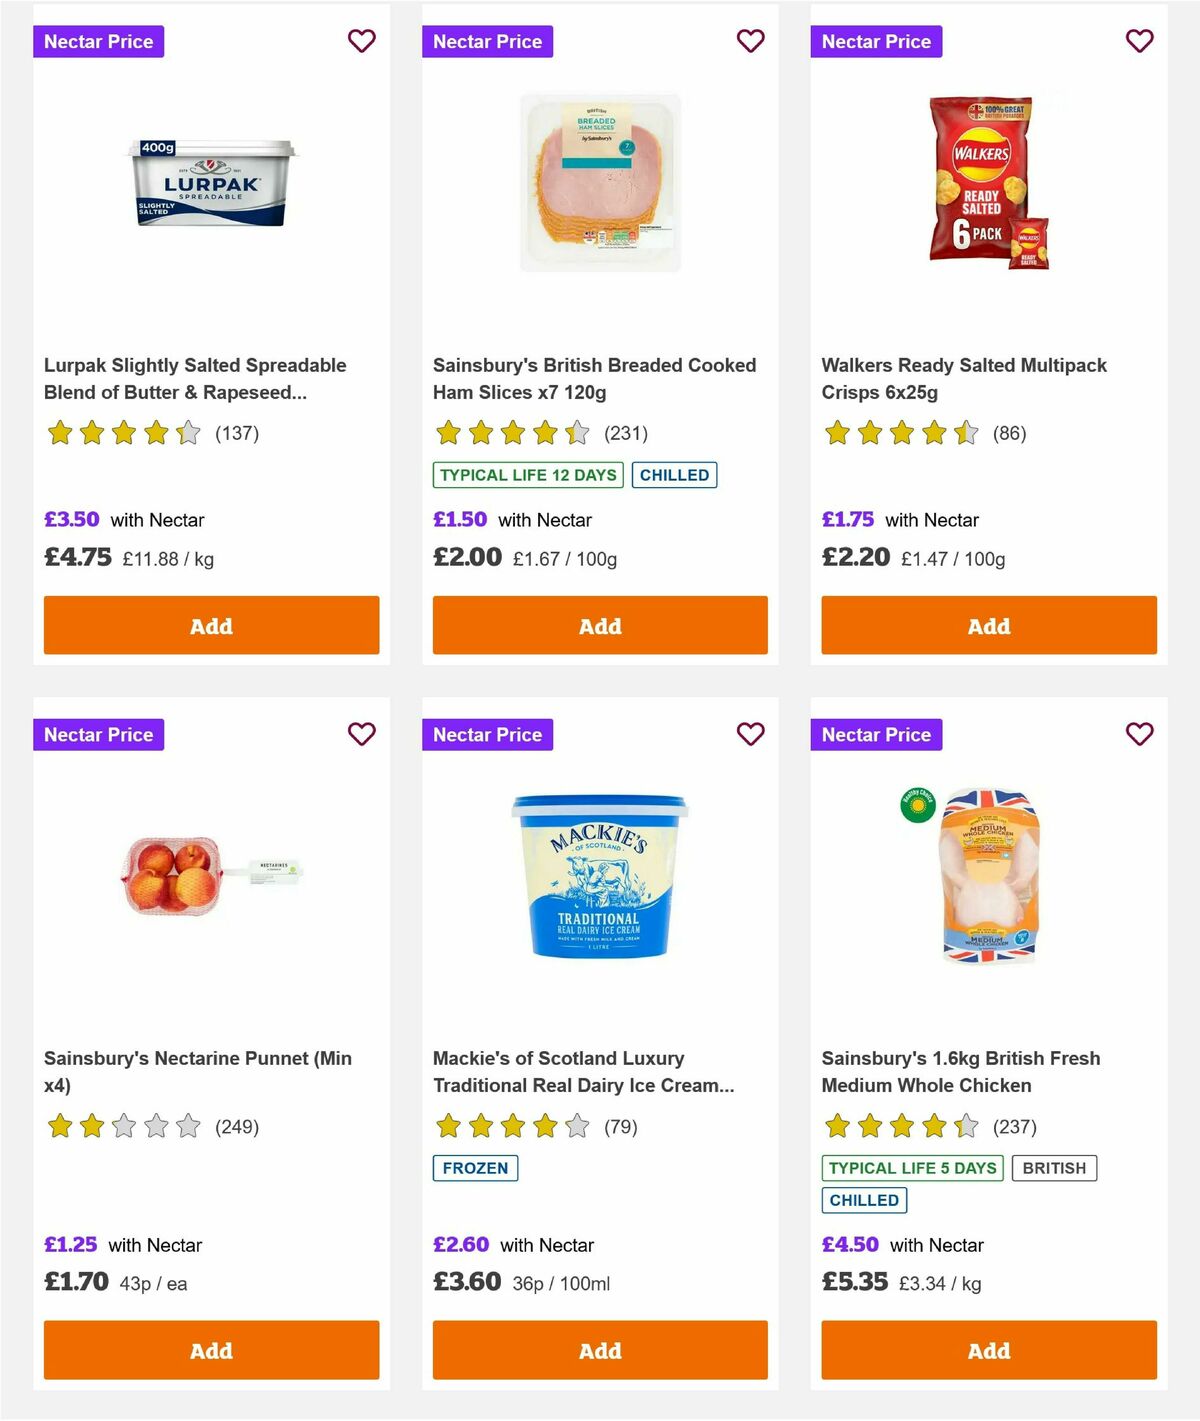
Task: Click the heart icon on Walkers crisps card
Action: [x=1139, y=41]
